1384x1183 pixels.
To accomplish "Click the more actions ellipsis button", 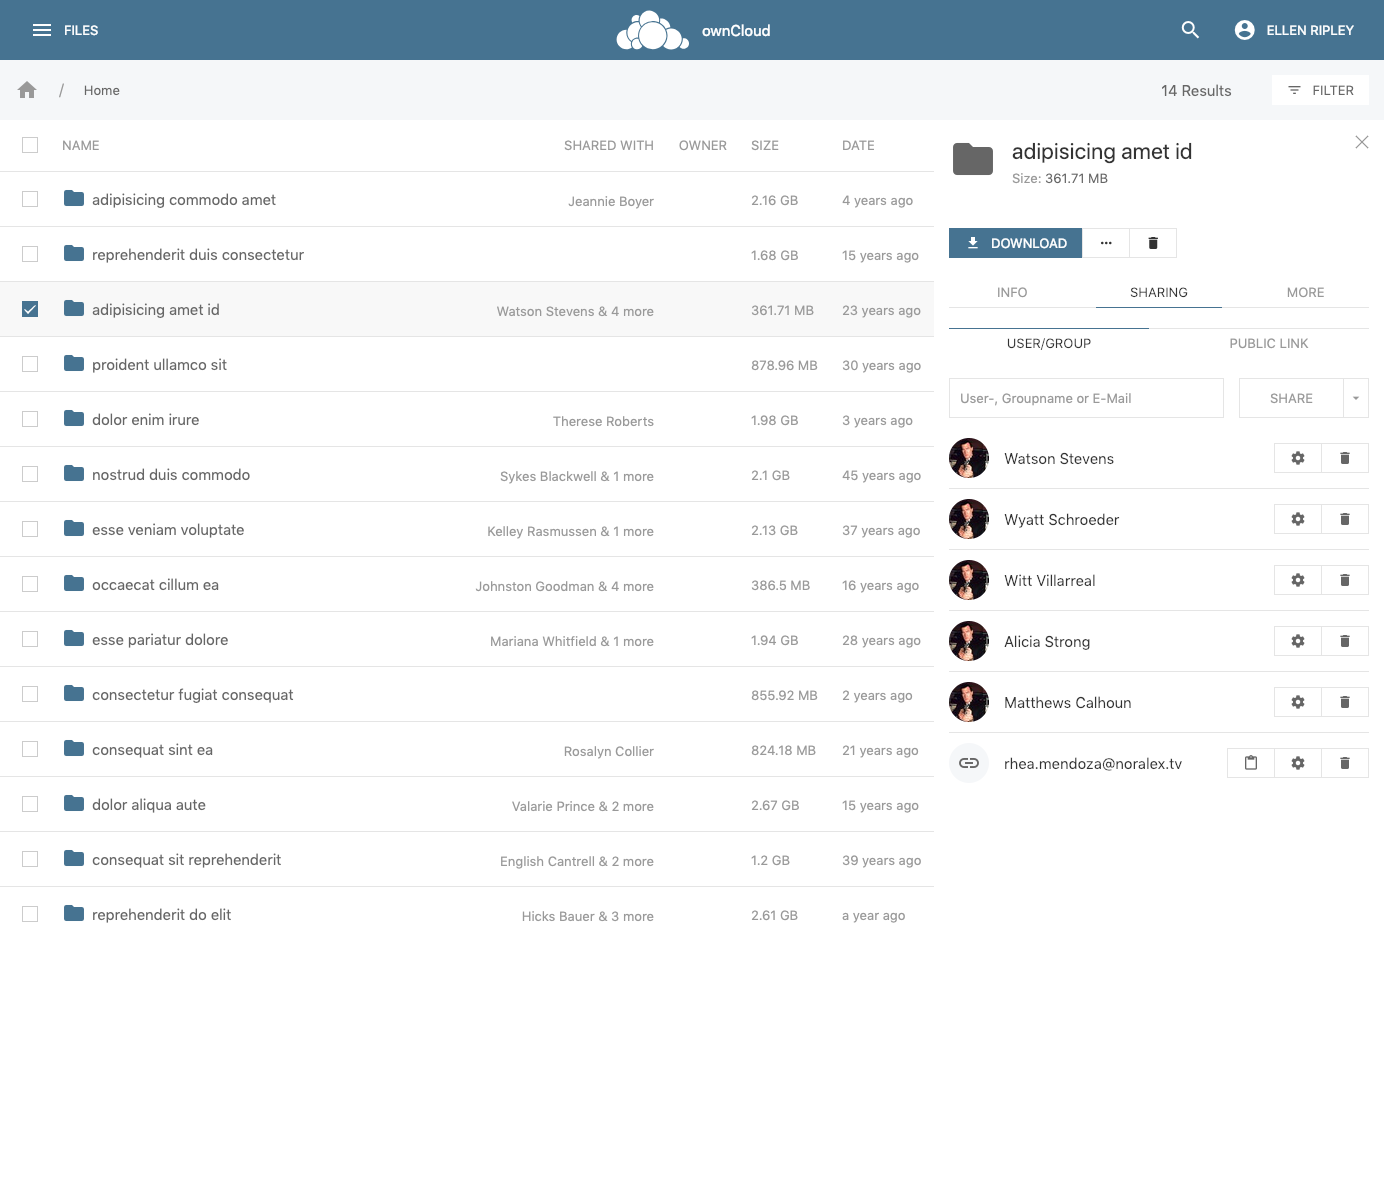I will point(1106,243).
